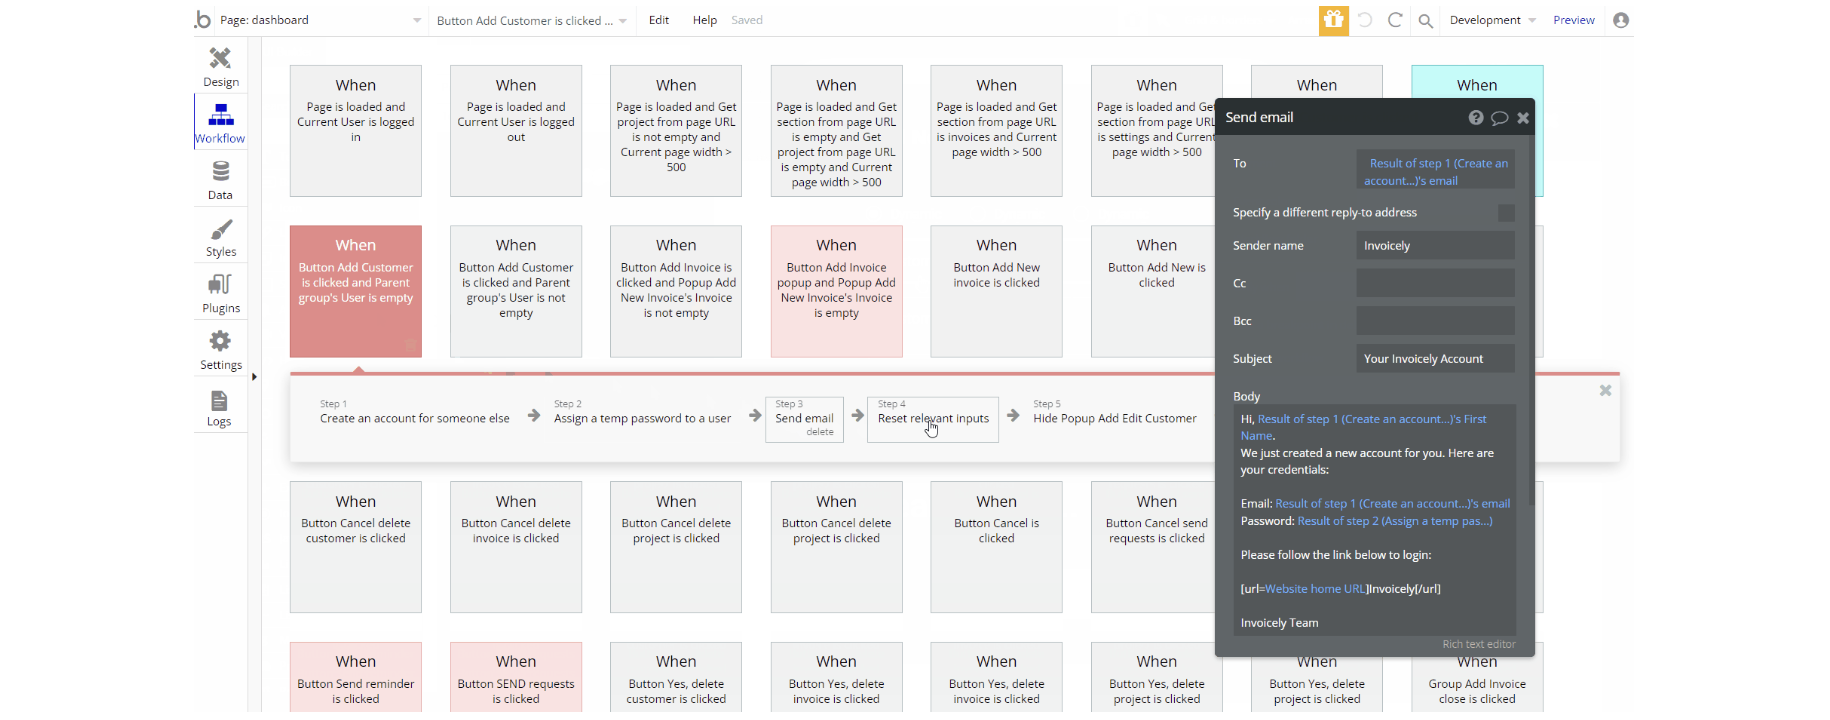Screen dimensions: 1830x720
Task: Click delete under Send email step
Action: pos(820,432)
